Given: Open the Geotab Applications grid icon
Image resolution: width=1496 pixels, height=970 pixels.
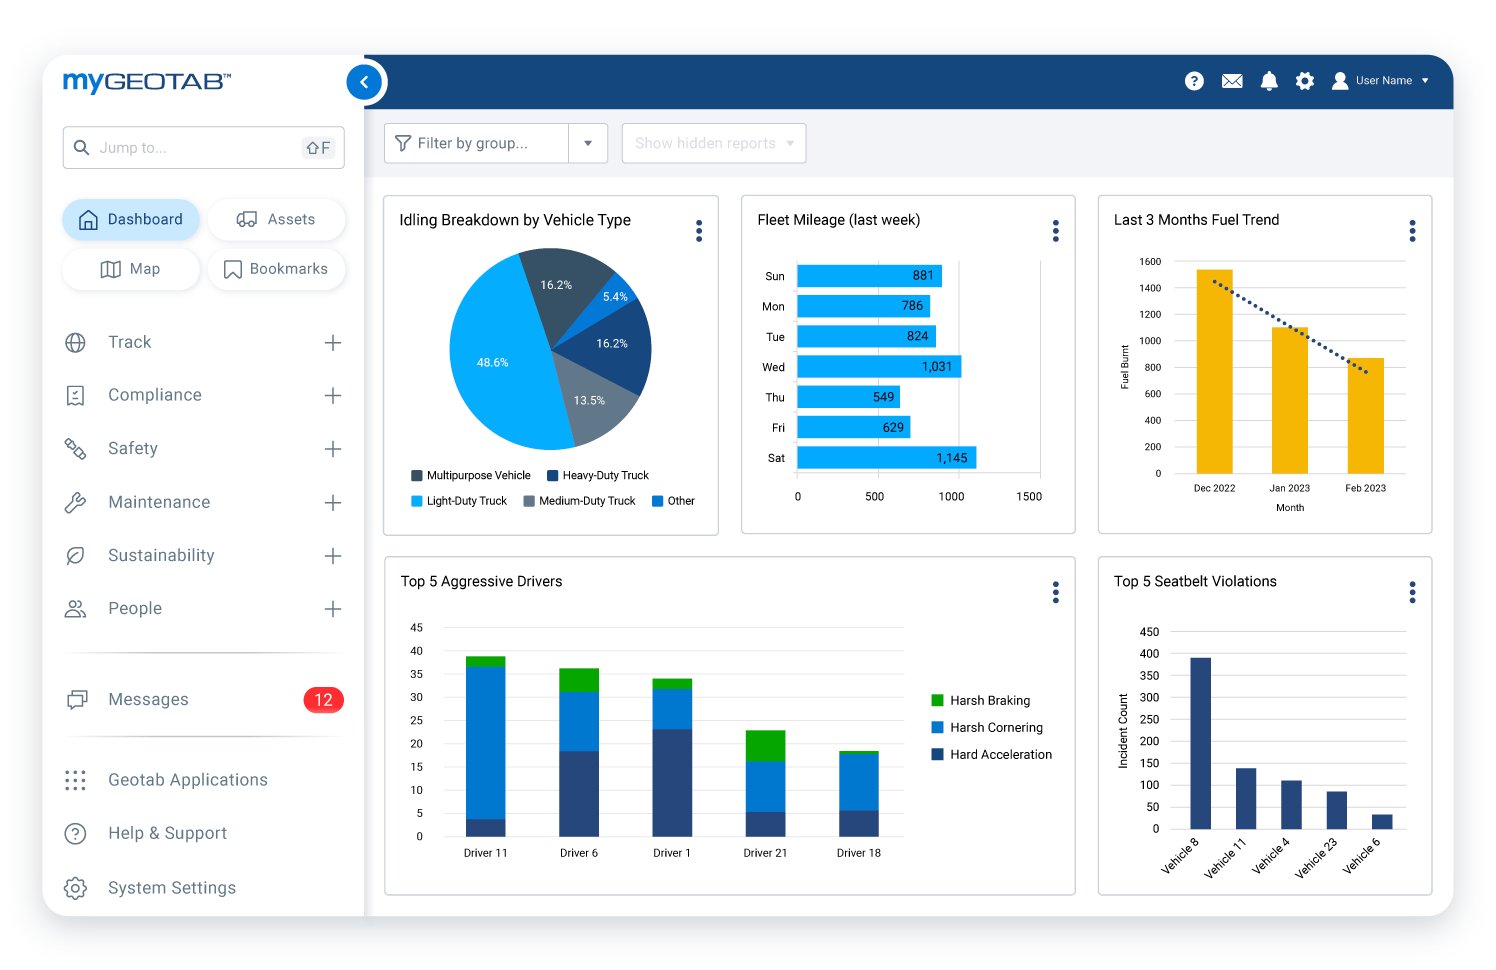Looking at the screenshot, I should tap(75, 780).
